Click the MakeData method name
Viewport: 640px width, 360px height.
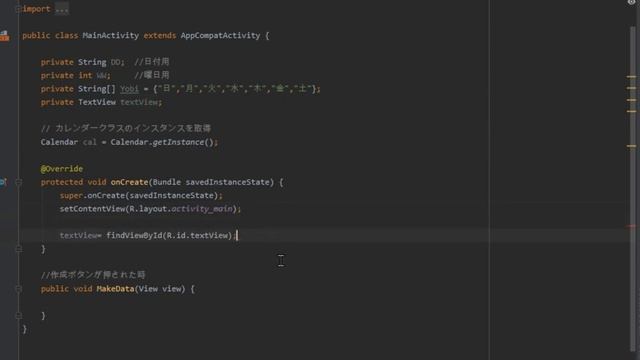click(116, 289)
